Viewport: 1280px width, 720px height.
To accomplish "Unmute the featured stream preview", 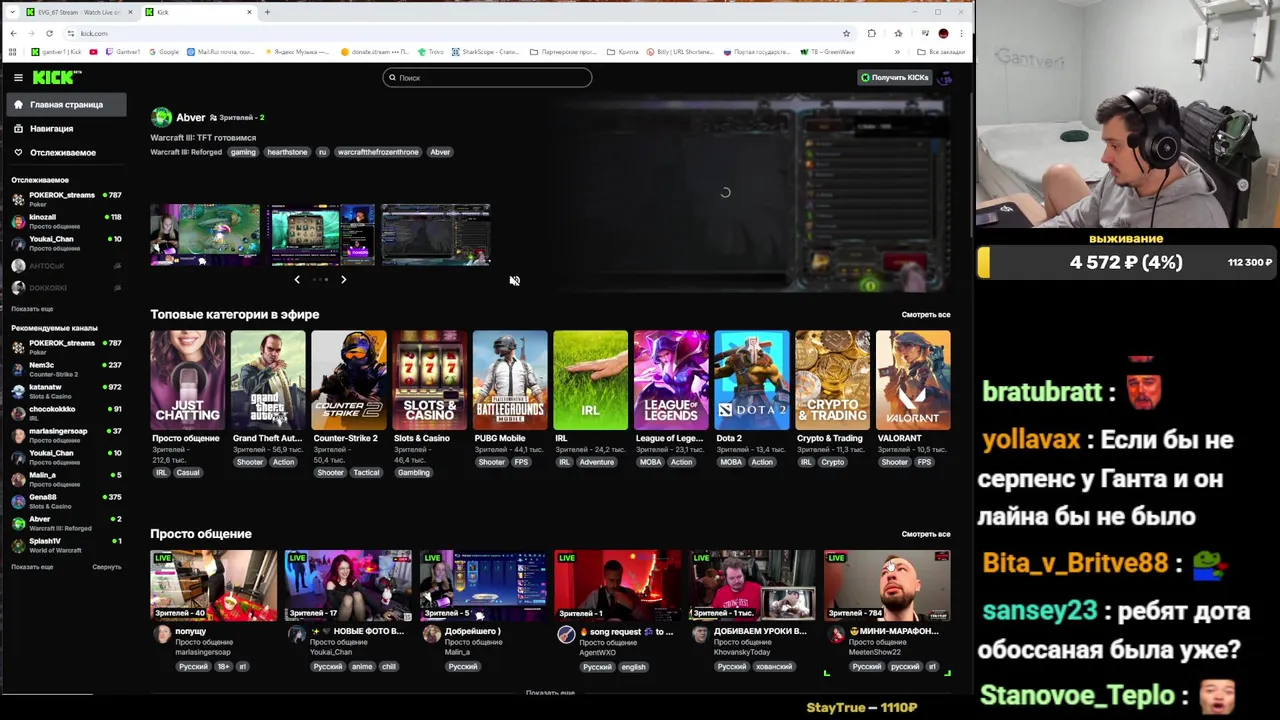I will tap(514, 280).
